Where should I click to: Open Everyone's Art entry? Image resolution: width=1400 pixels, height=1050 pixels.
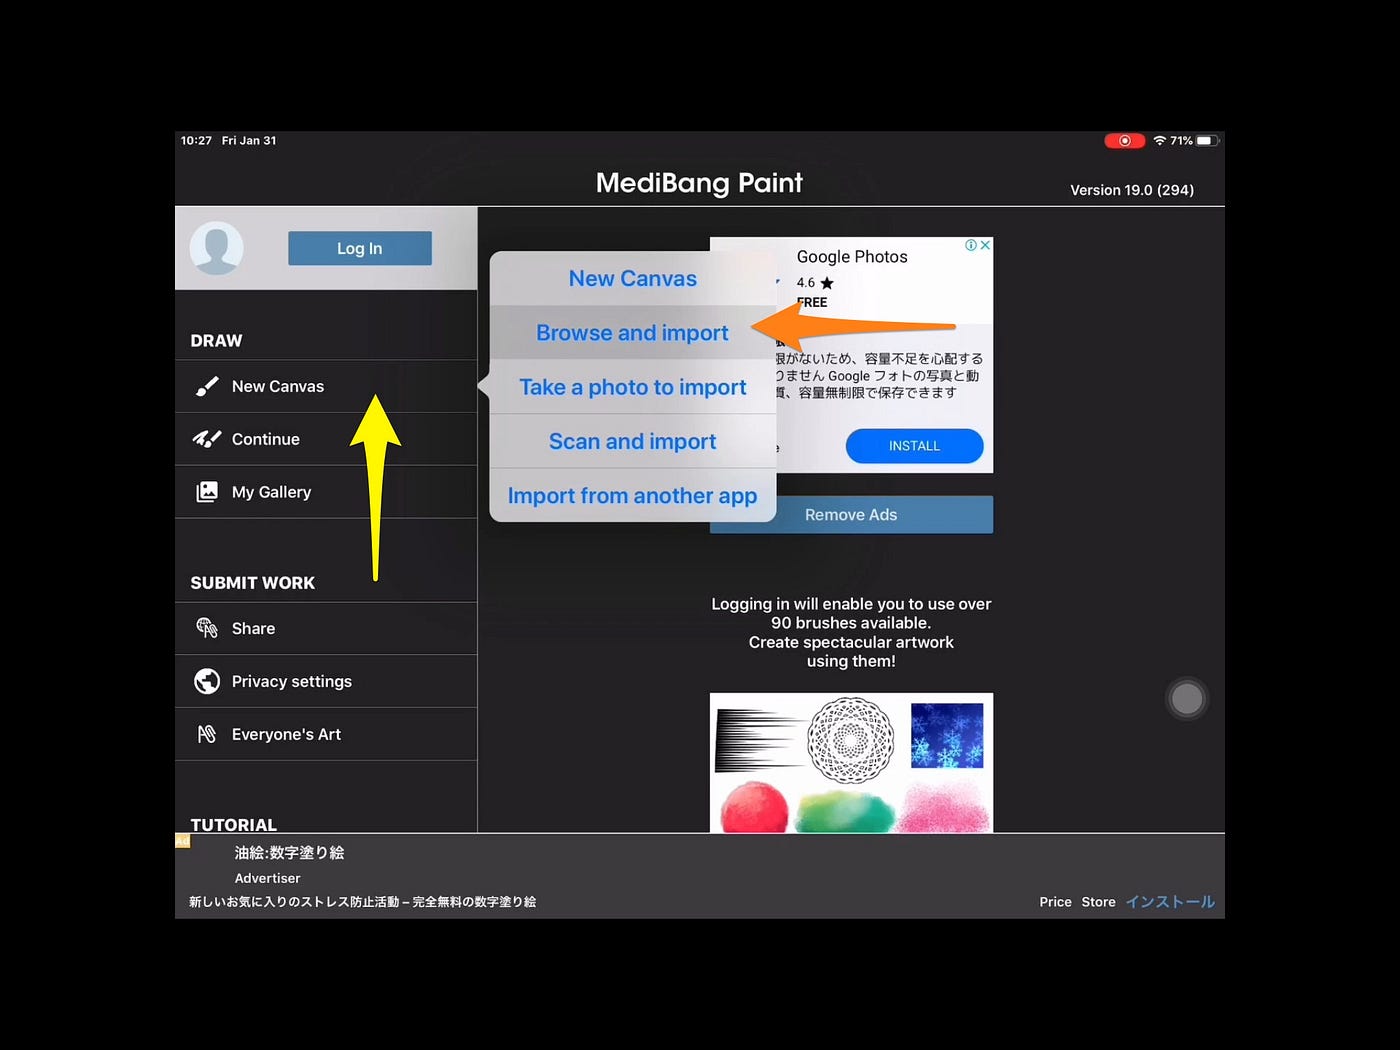(x=326, y=734)
